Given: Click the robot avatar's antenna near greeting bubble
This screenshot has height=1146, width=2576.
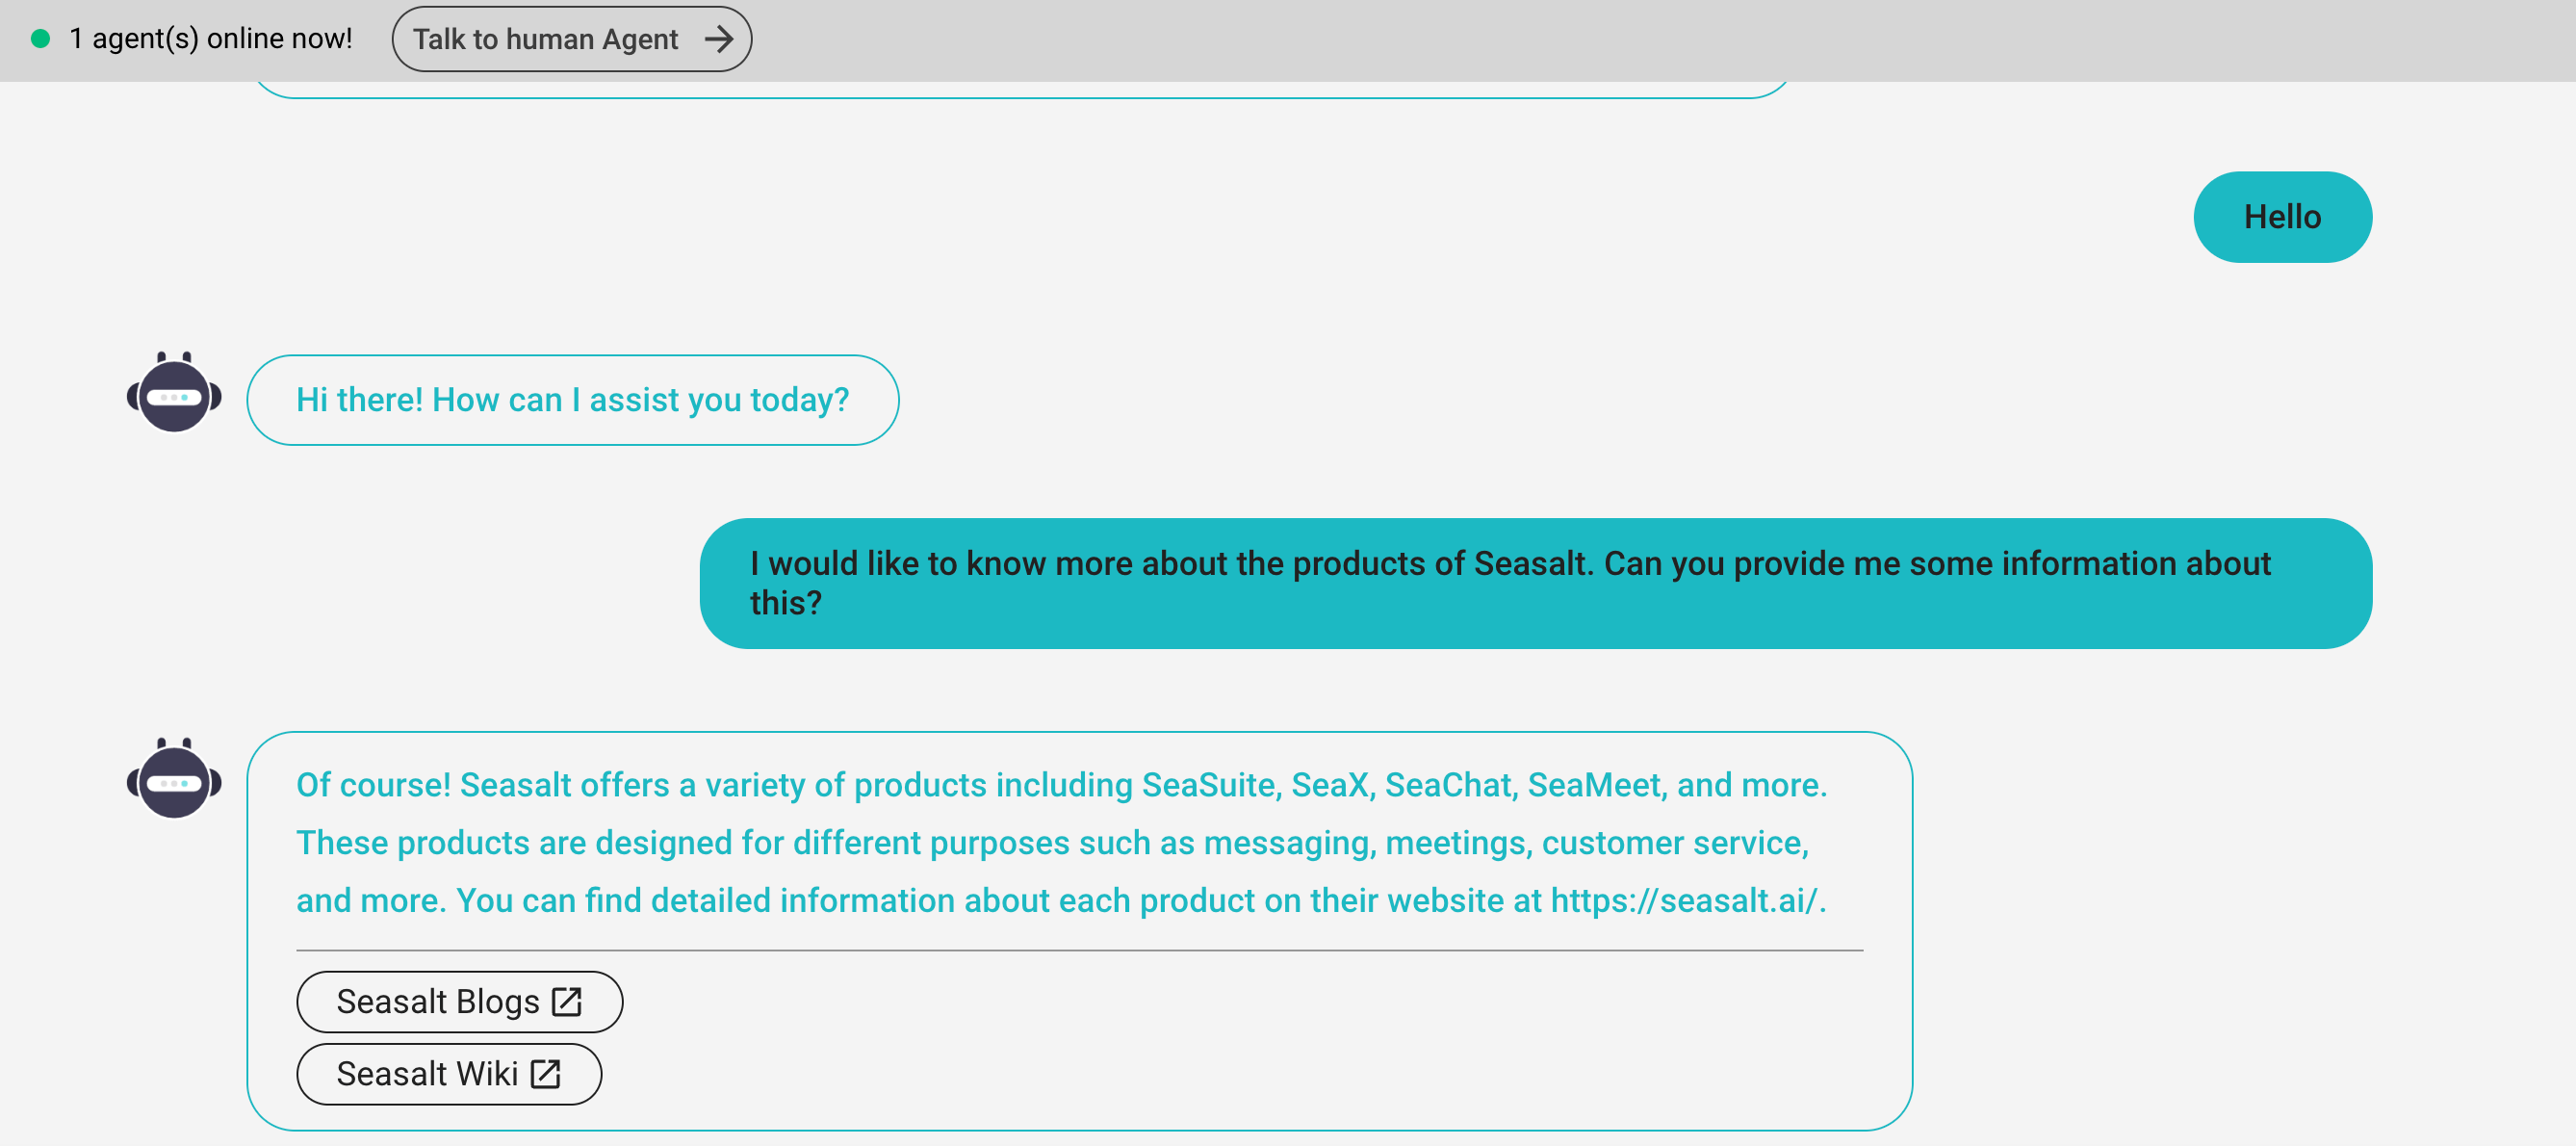Looking at the screenshot, I should 172,360.
